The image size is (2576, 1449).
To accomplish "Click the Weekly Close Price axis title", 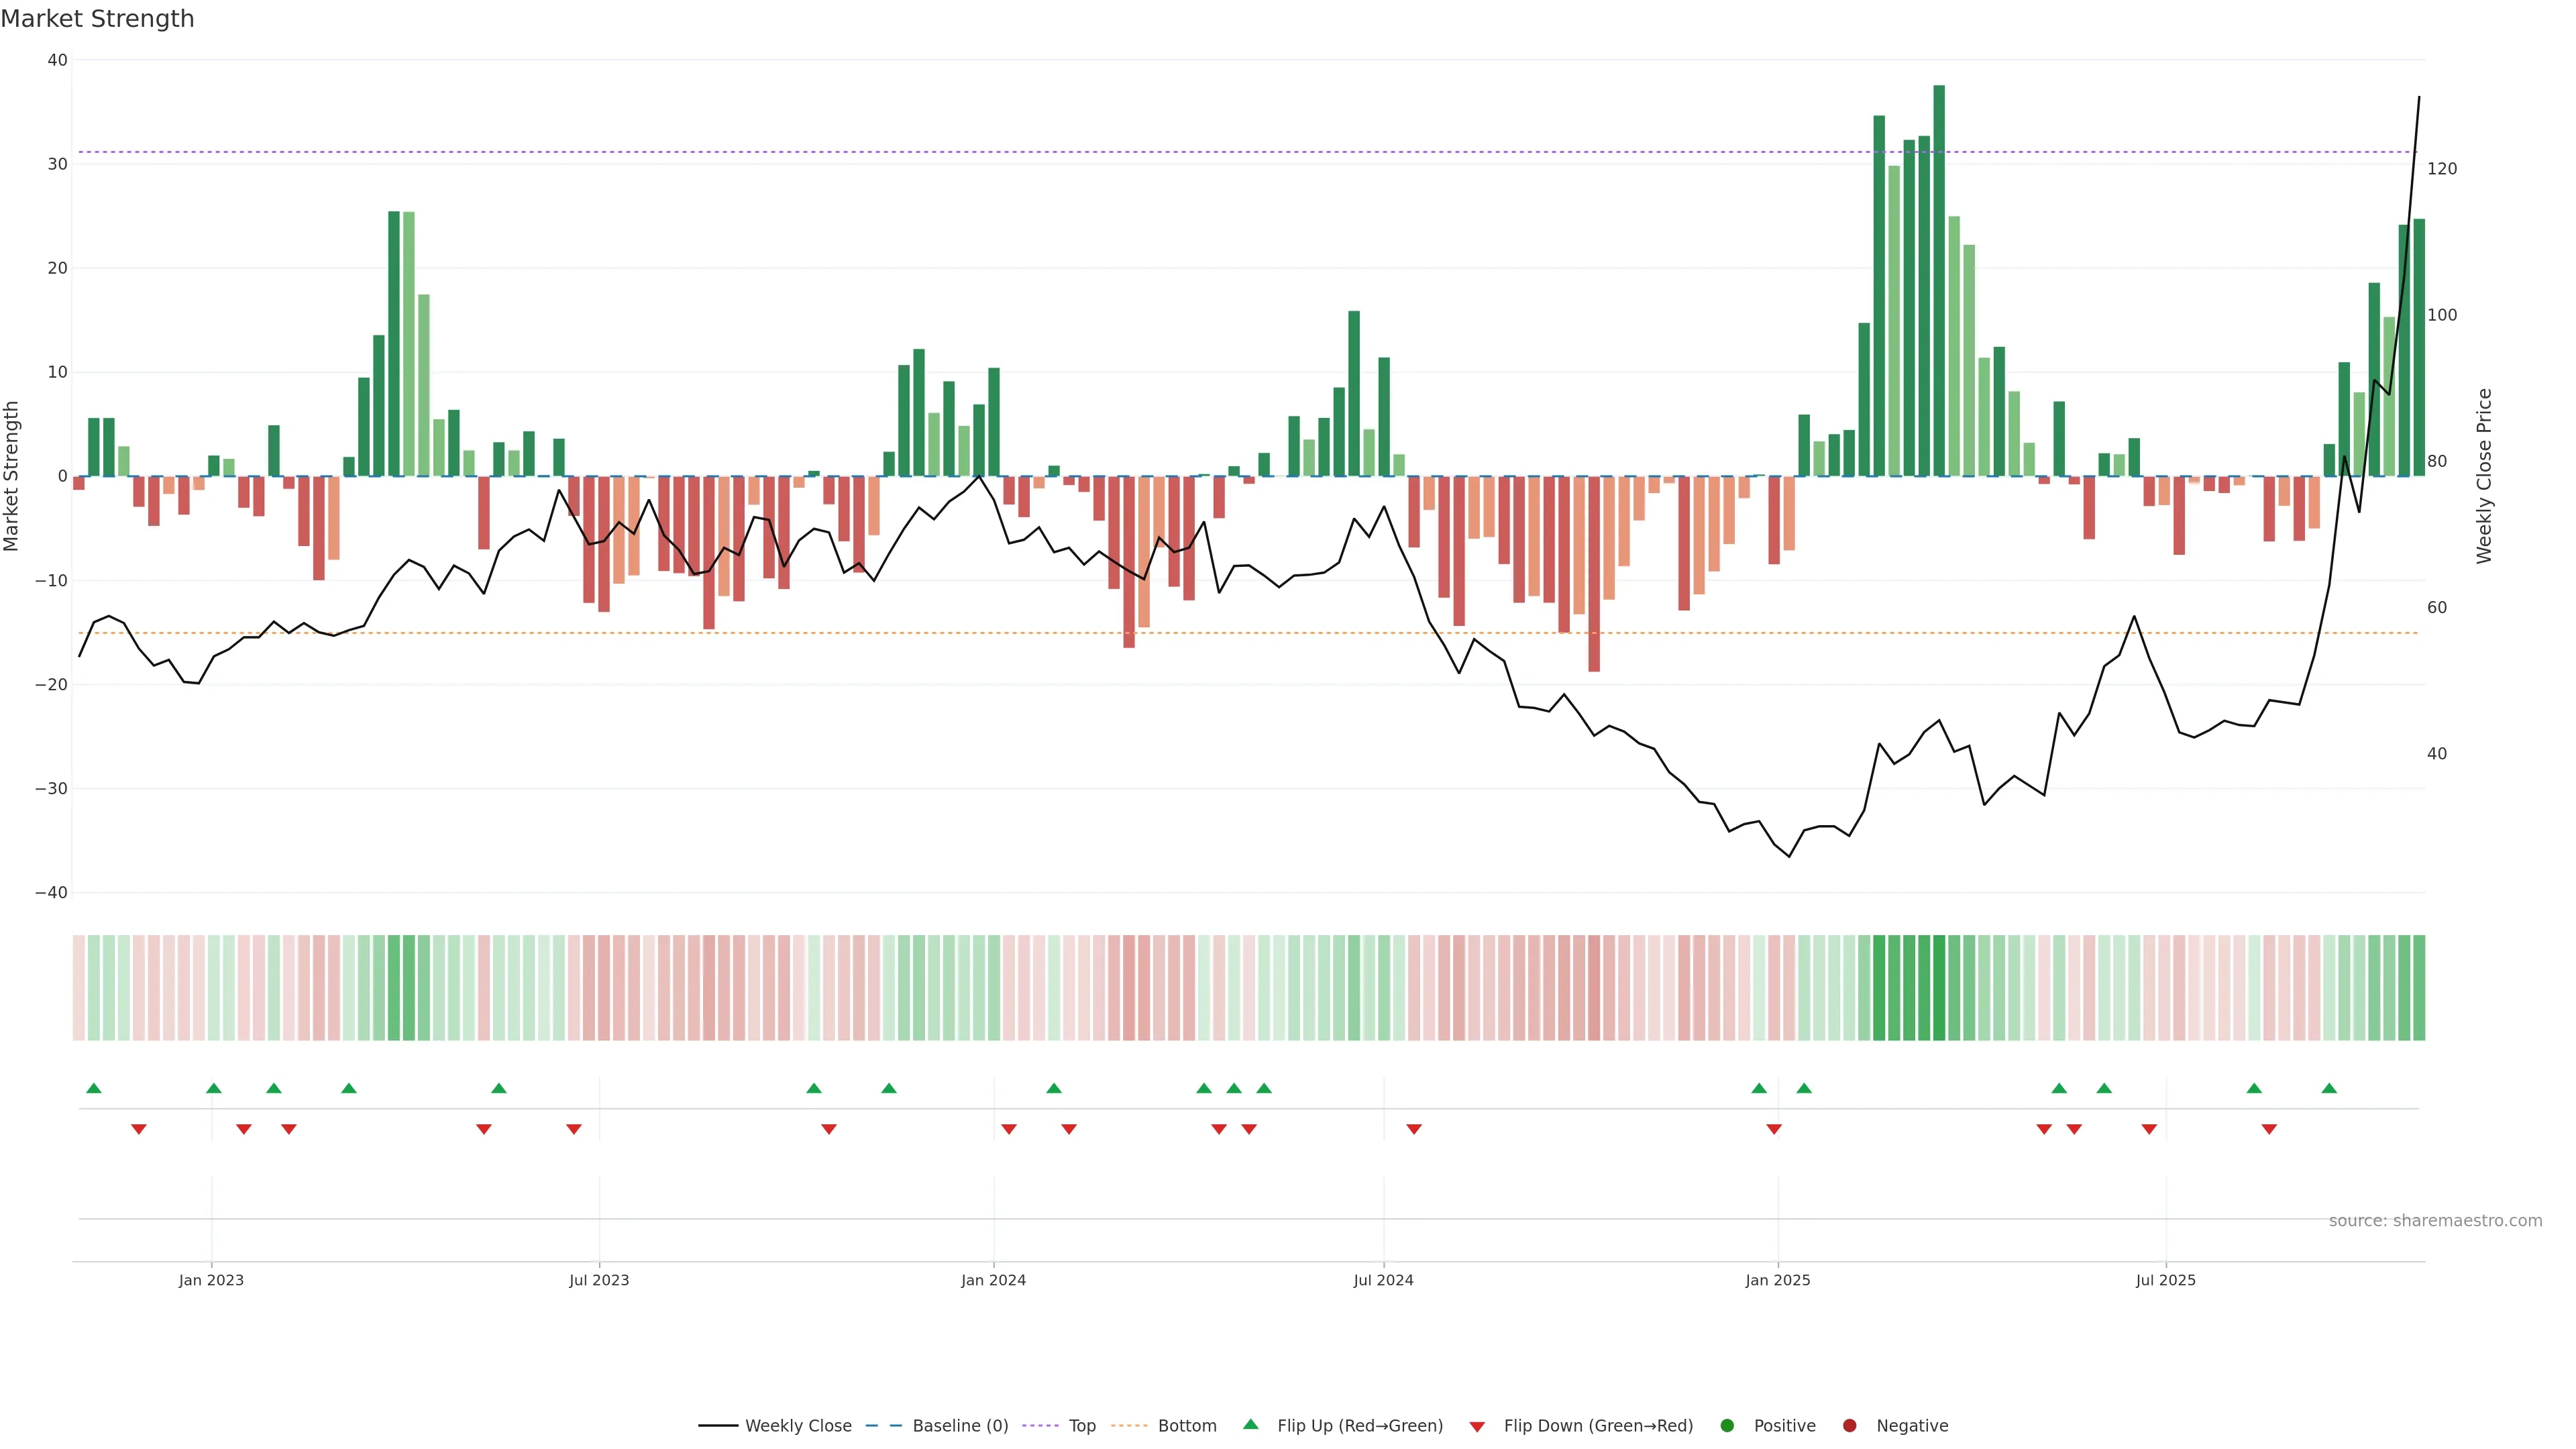I will pos(2485,476).
